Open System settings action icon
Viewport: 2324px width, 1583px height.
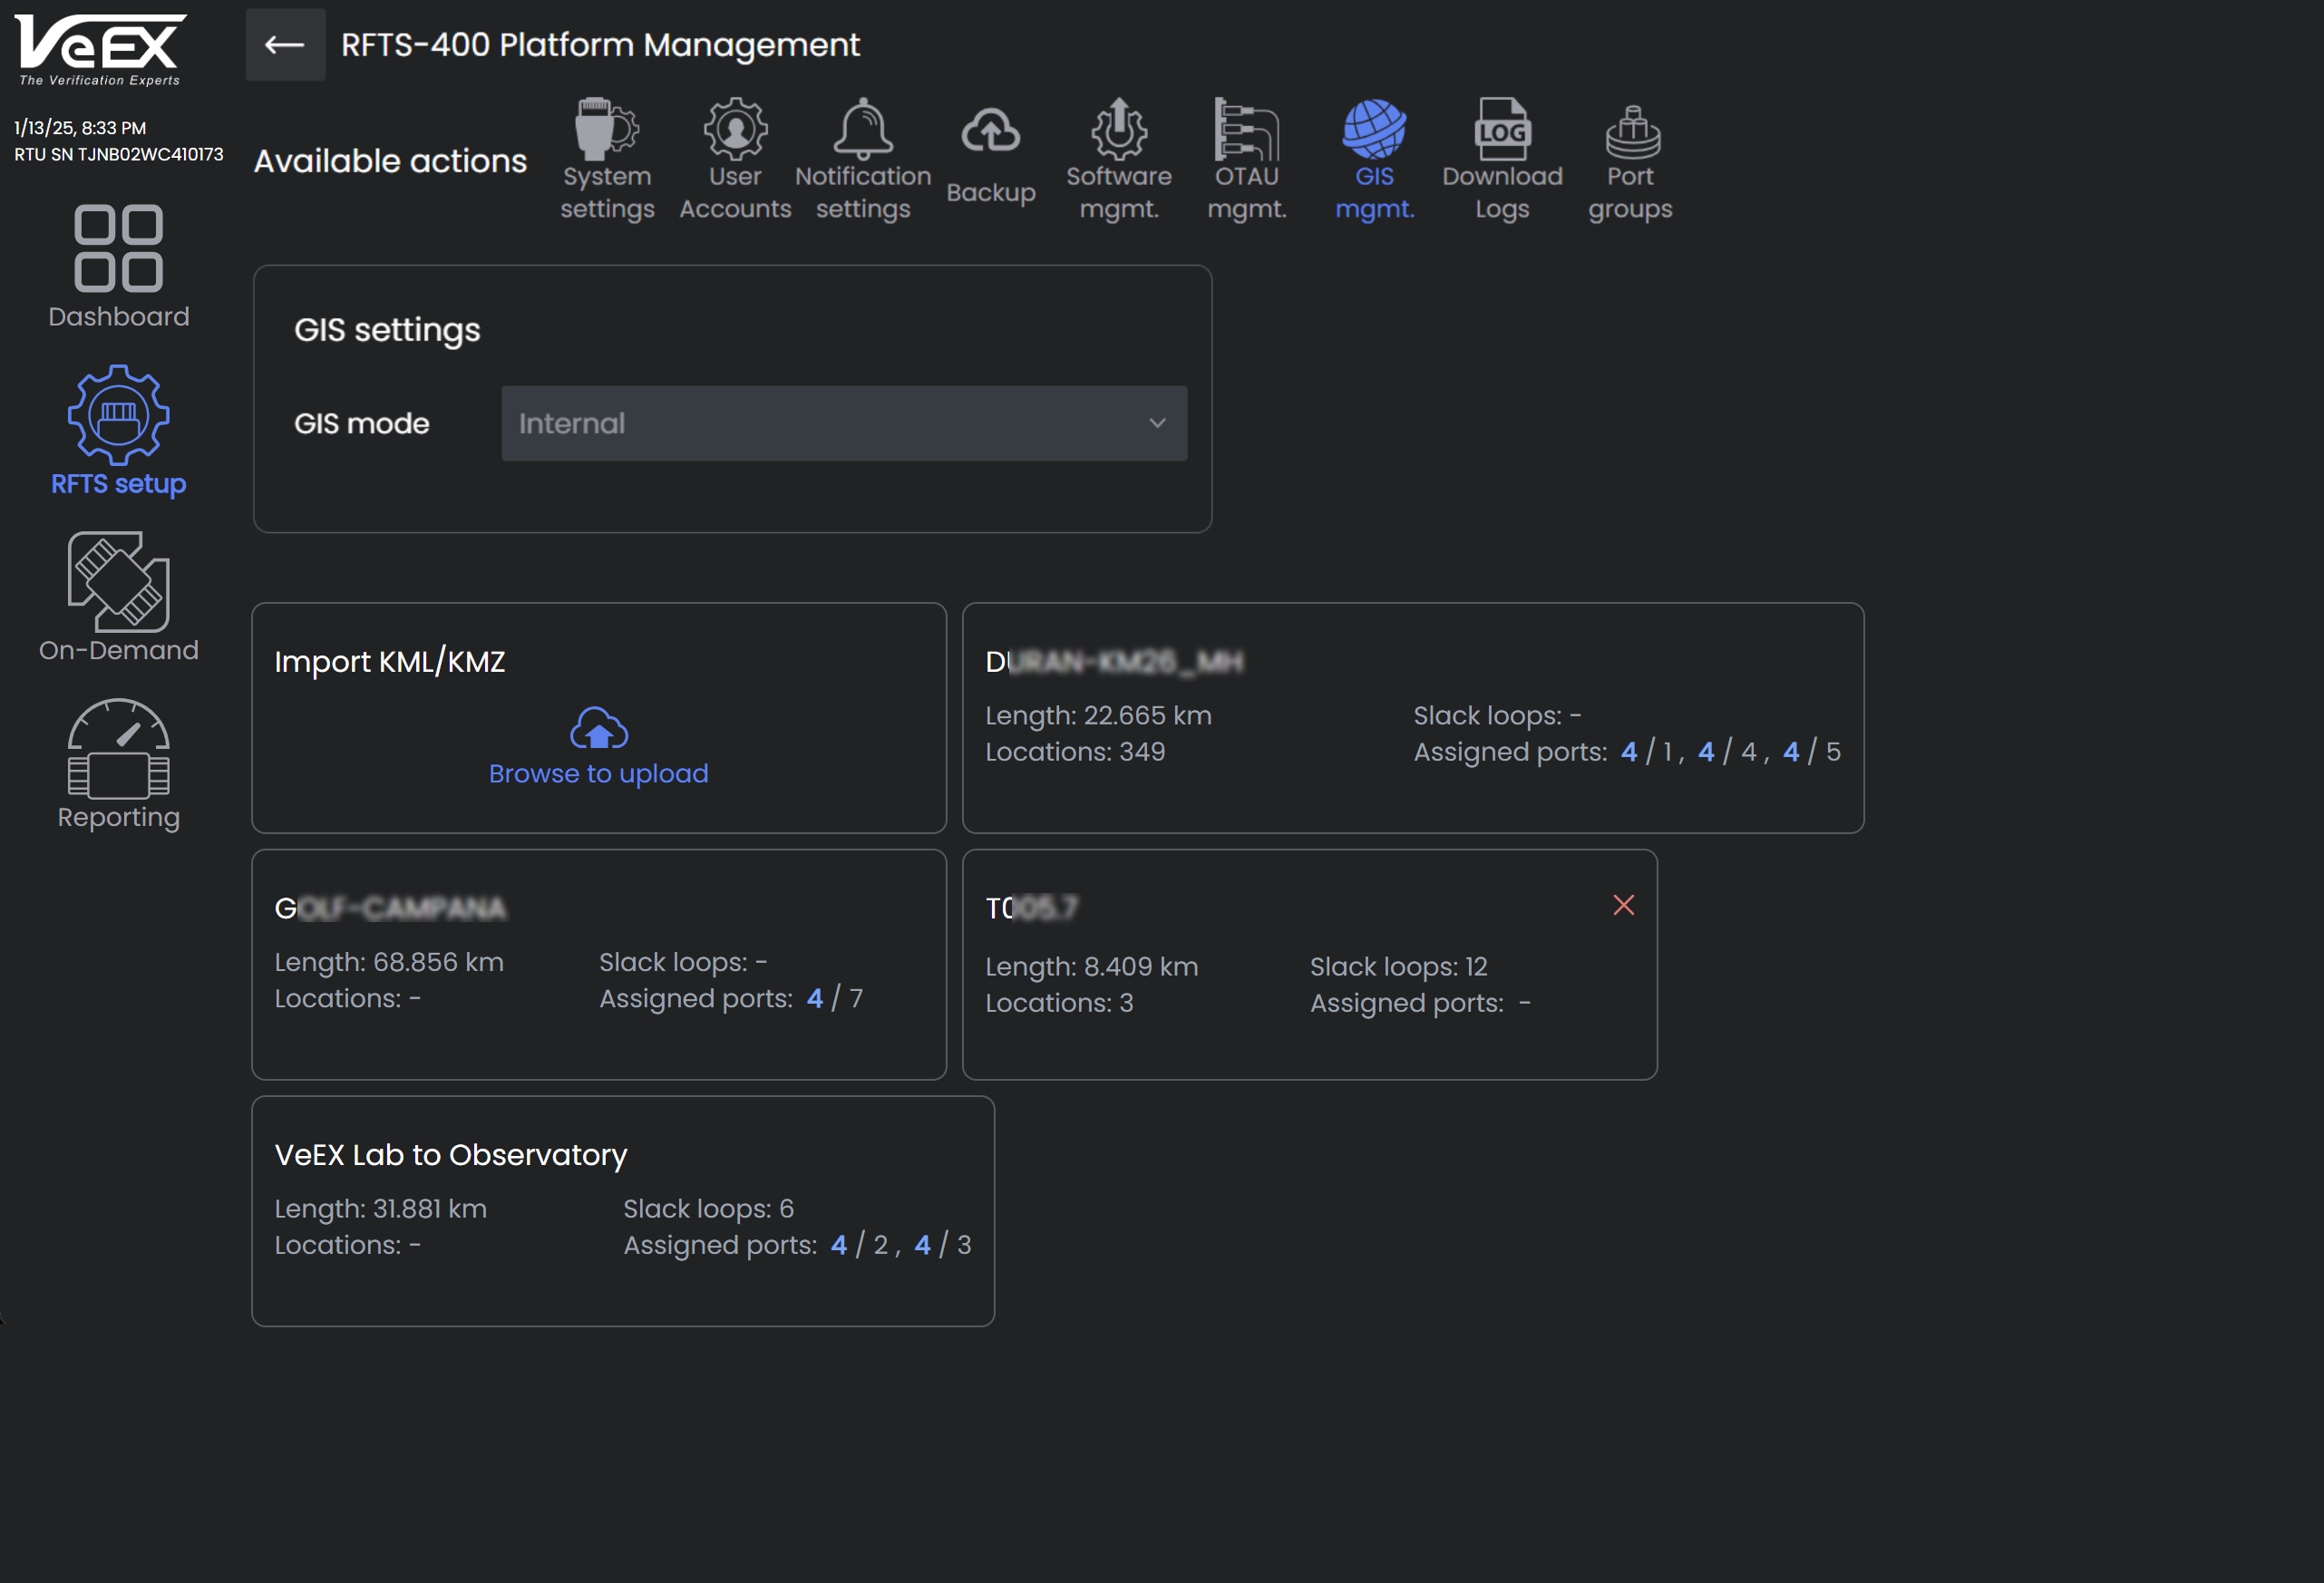tap(606, 130)
